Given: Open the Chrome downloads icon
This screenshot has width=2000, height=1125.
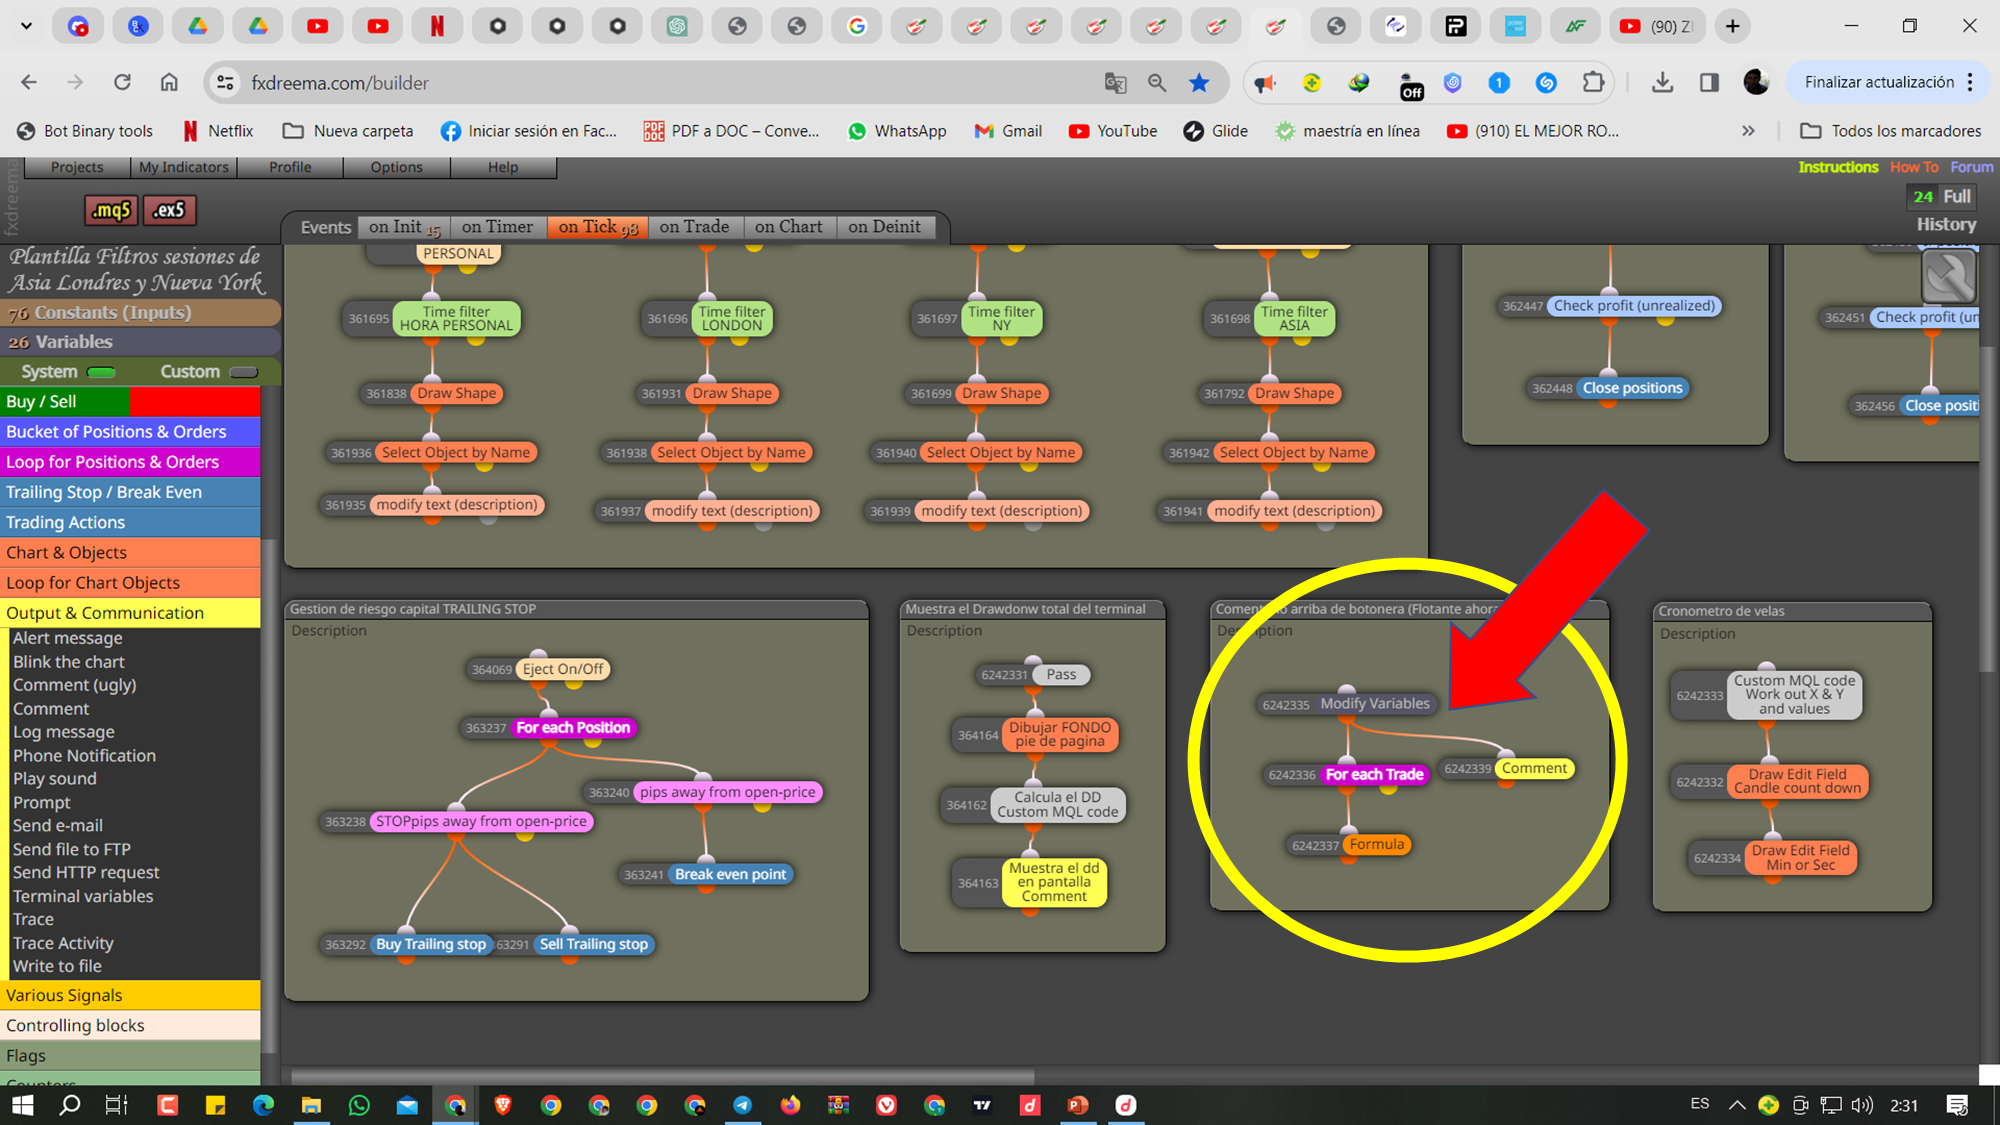Looking at the screenshot, I should pos(1662,83).
